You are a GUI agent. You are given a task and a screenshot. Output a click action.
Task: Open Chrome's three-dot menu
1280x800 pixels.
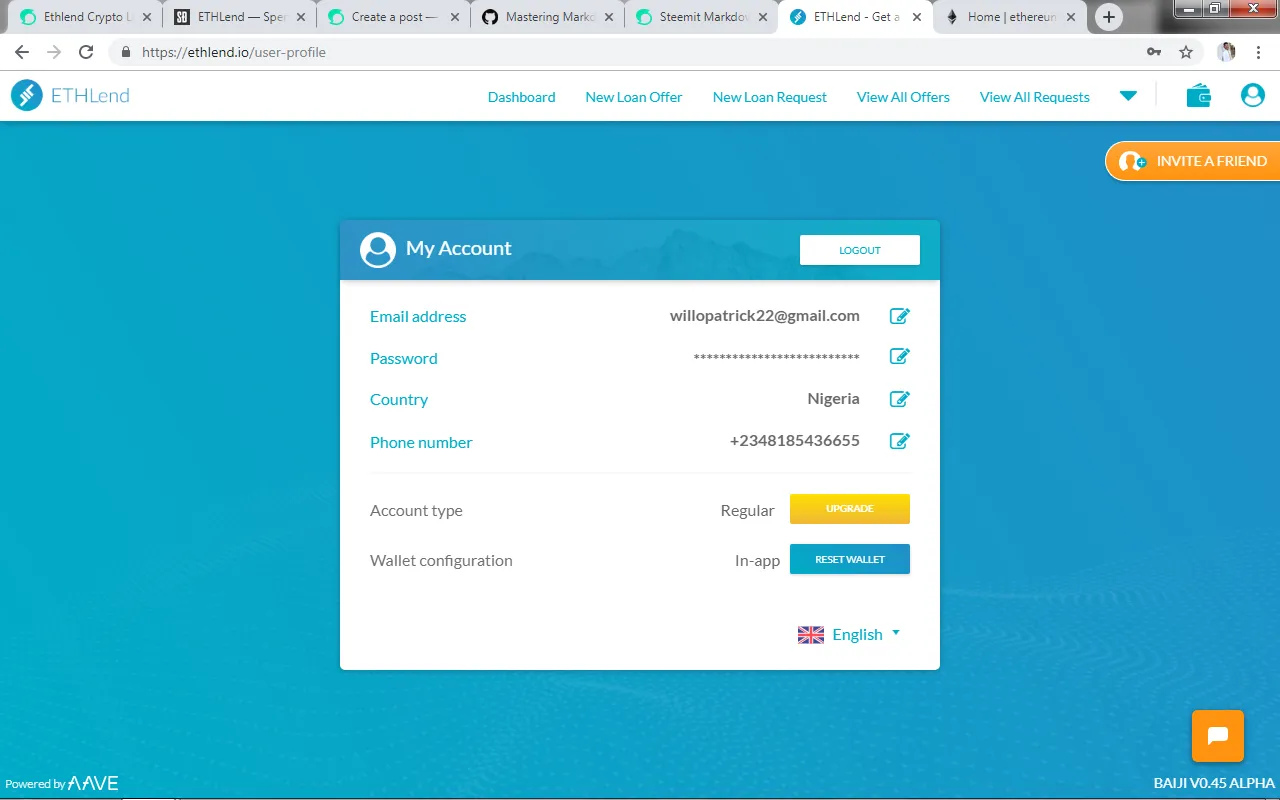pos(1259,52)
